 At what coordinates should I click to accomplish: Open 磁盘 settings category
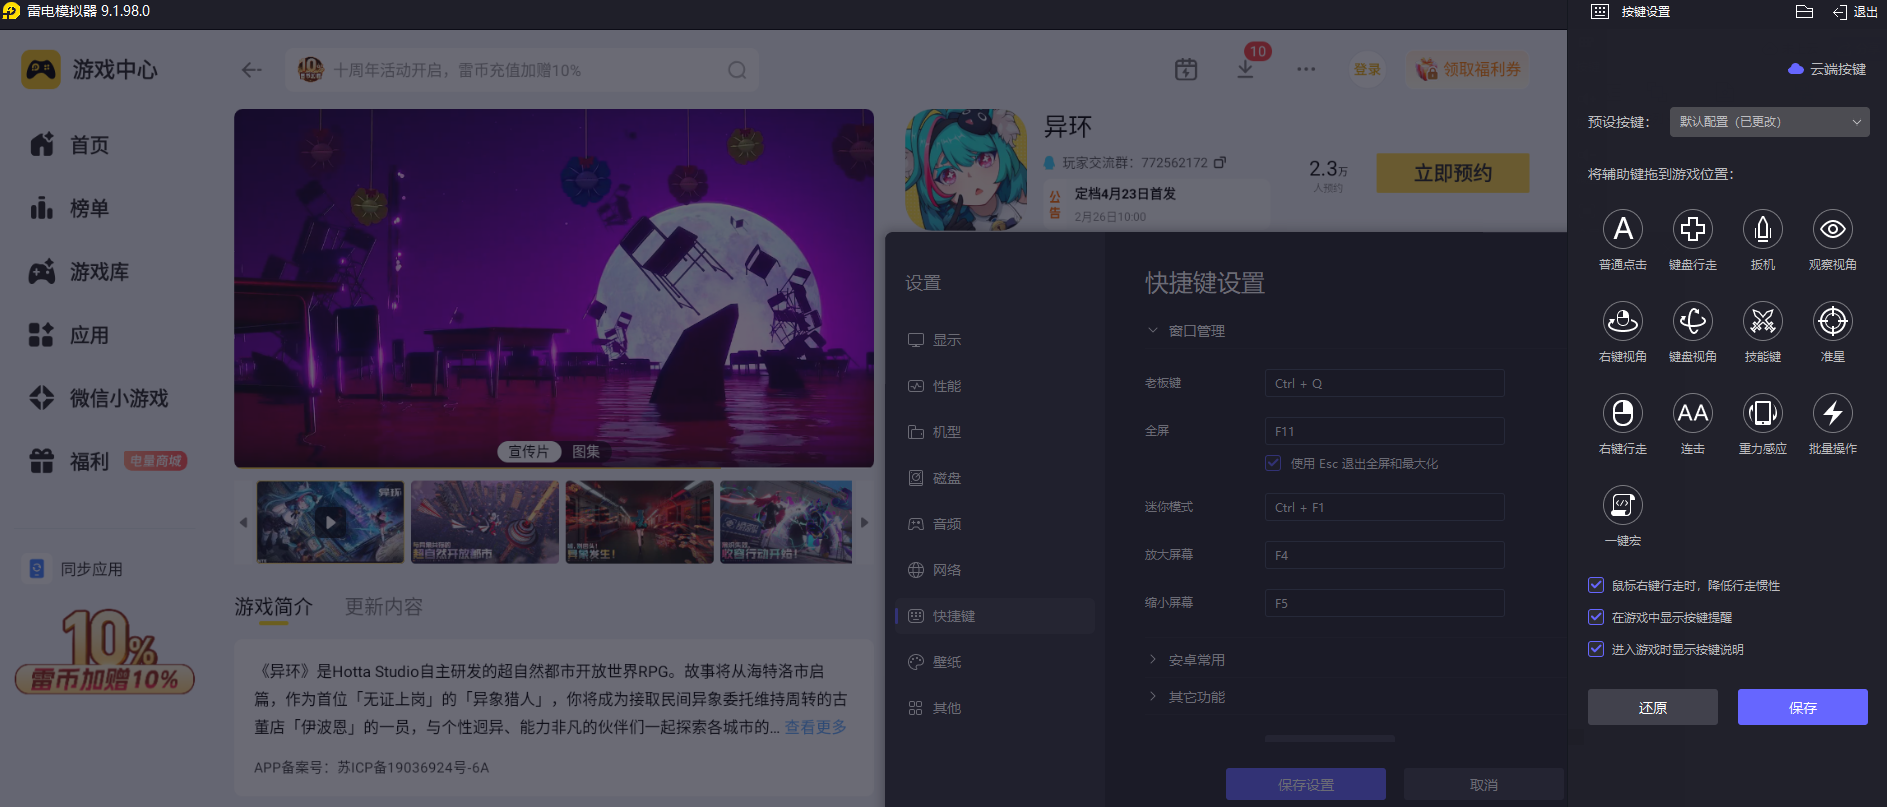tap(995, 478)
